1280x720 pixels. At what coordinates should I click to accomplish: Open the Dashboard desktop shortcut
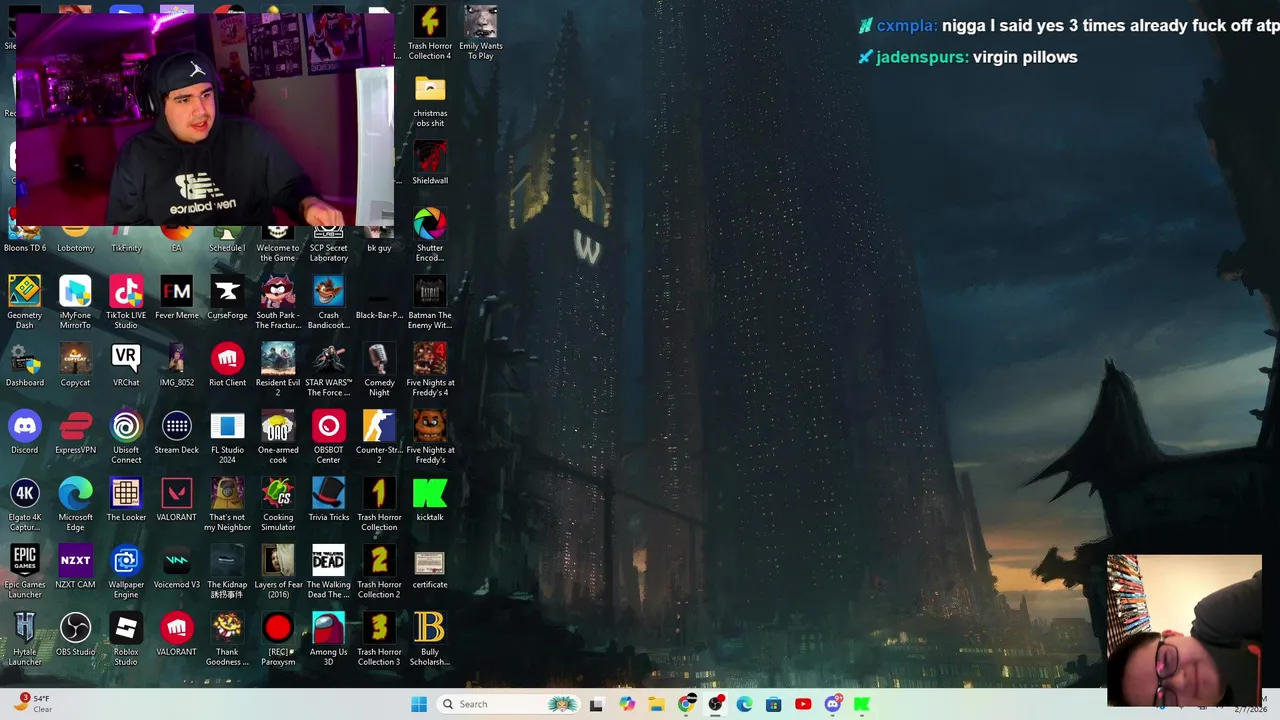pyautogui.click(x=25, y=366)
